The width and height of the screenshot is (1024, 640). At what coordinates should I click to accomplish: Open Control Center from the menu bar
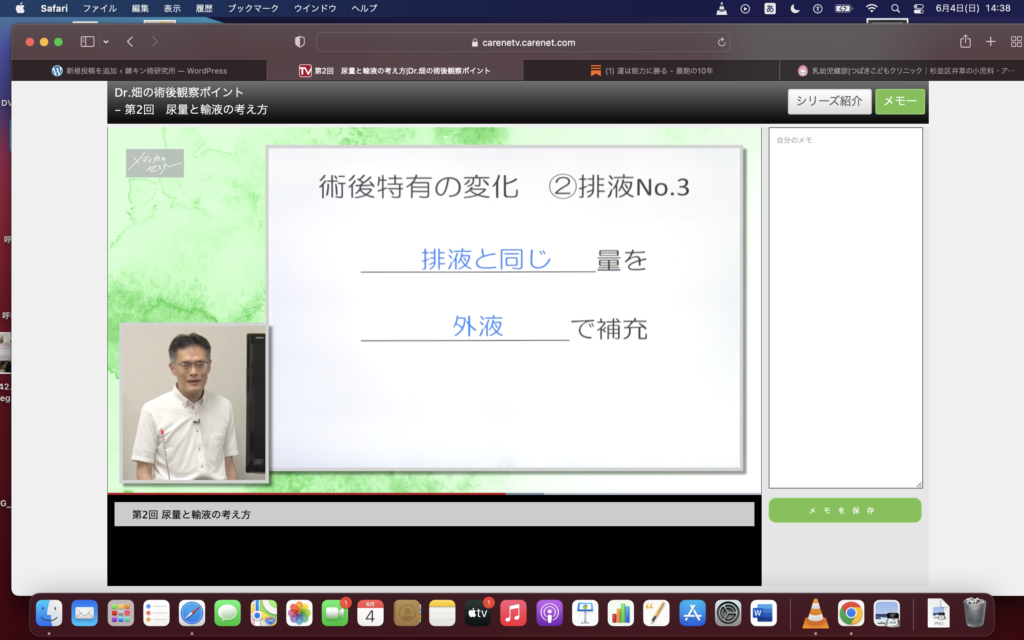pyautogui.click(x=918, y=8)
